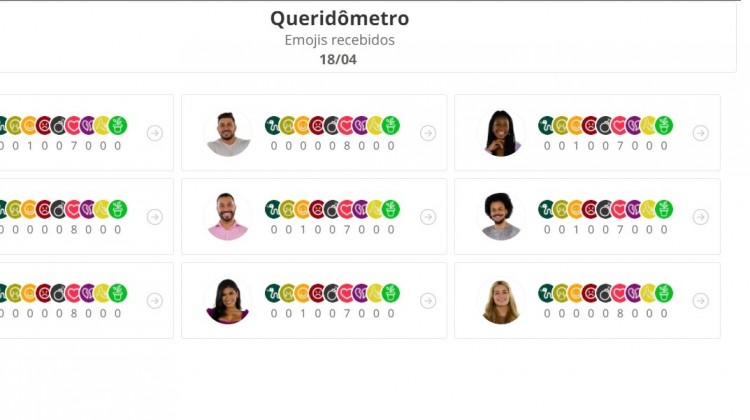Click the green plant emoji in the blonde woman's card
The image size is (750, 420).
pyautogui.click(x=664, y=294)
